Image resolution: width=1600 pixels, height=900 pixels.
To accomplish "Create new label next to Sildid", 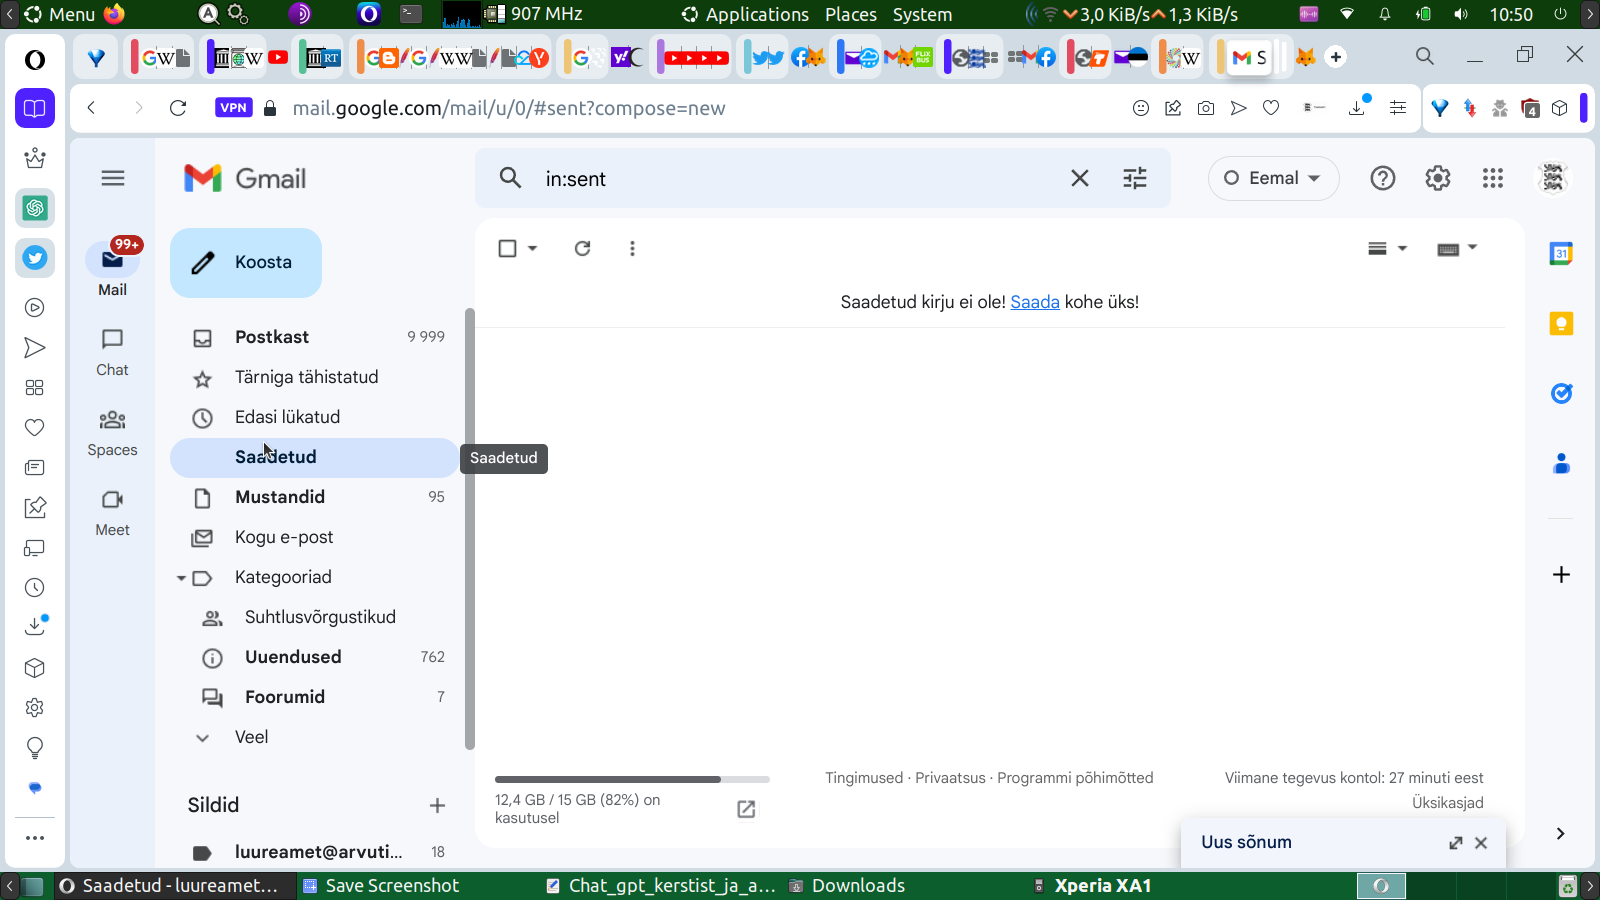I will [x=437, y=805].
